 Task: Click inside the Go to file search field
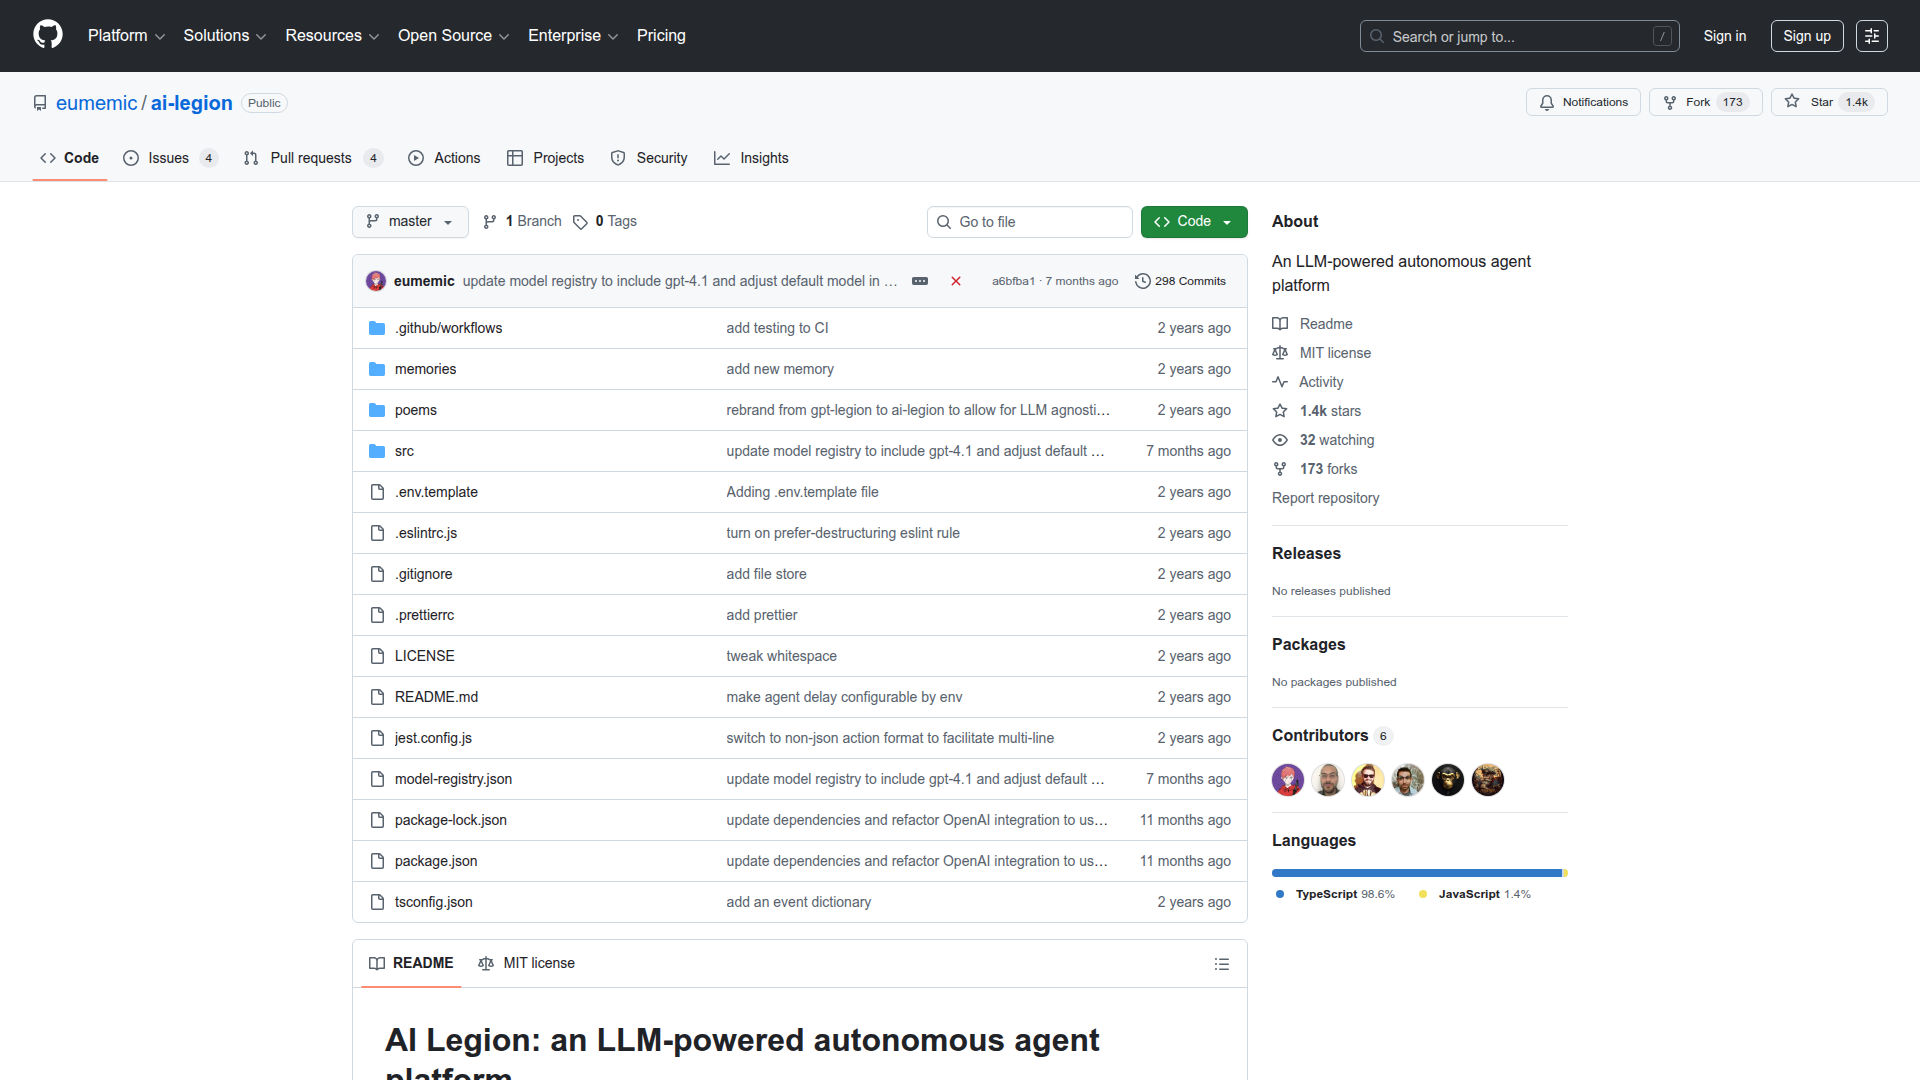point(1029,221)
